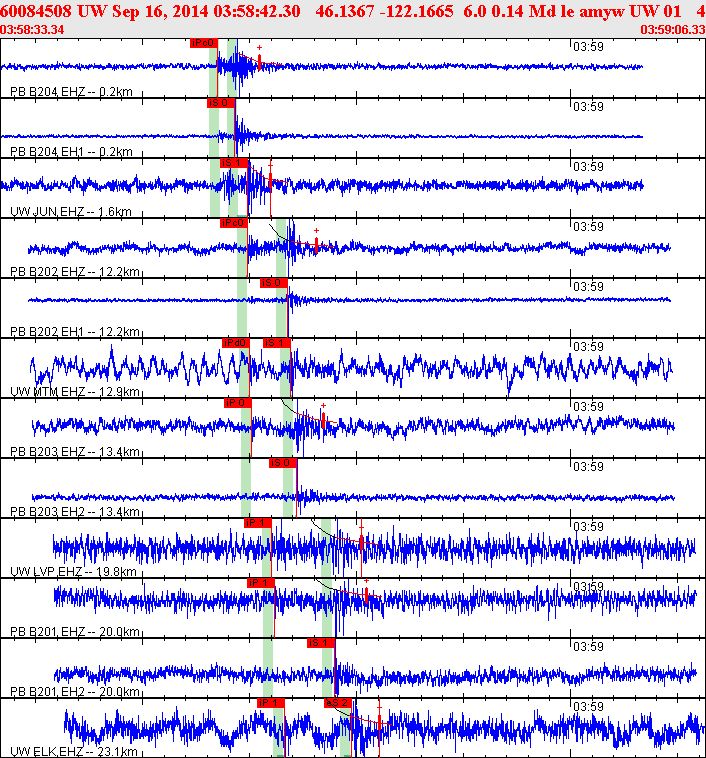Click the 'PB B203 EHZ -- 13.4km' channel label

(x=74, y=451)
